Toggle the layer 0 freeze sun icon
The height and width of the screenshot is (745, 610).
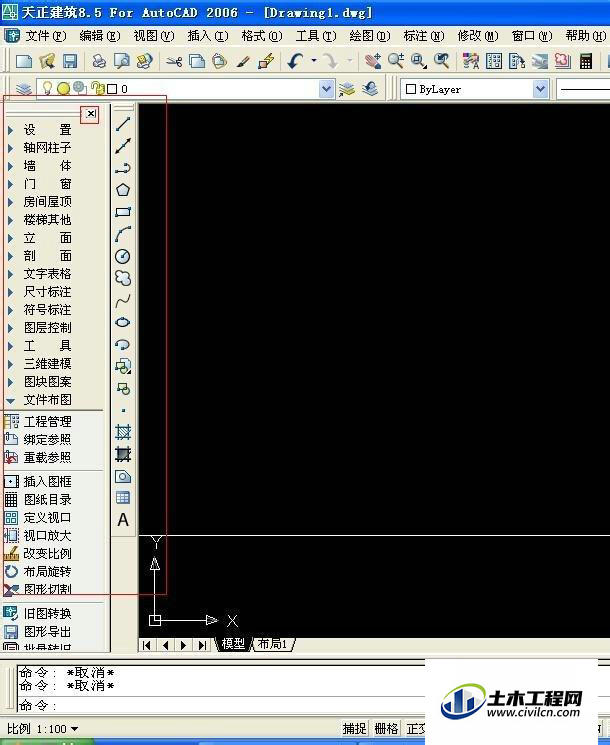pos(63,88)
